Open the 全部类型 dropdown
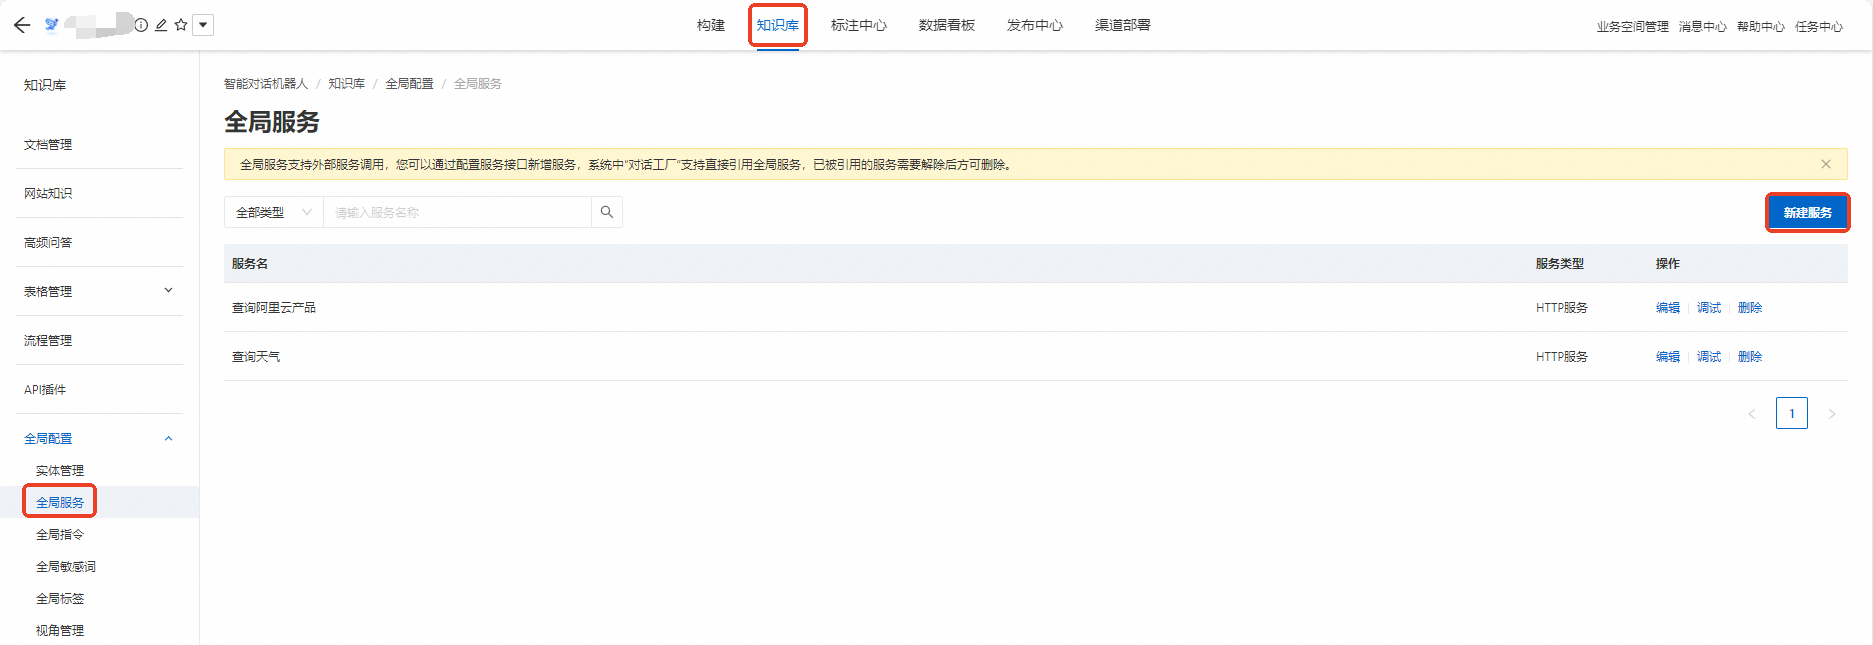Viewport: 1873px width, 645px height. pyautogui.click(x=273, y=212)
